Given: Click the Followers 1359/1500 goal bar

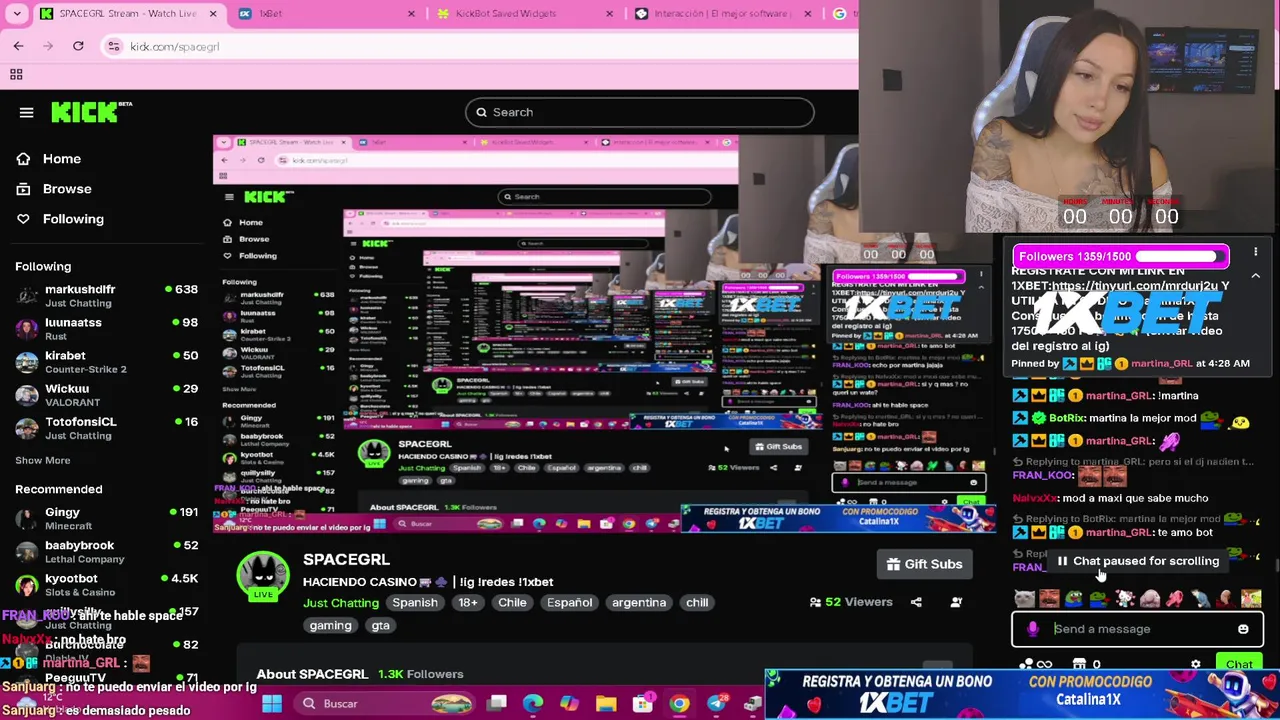Looking at the screenshot, I should [1121, 257].
